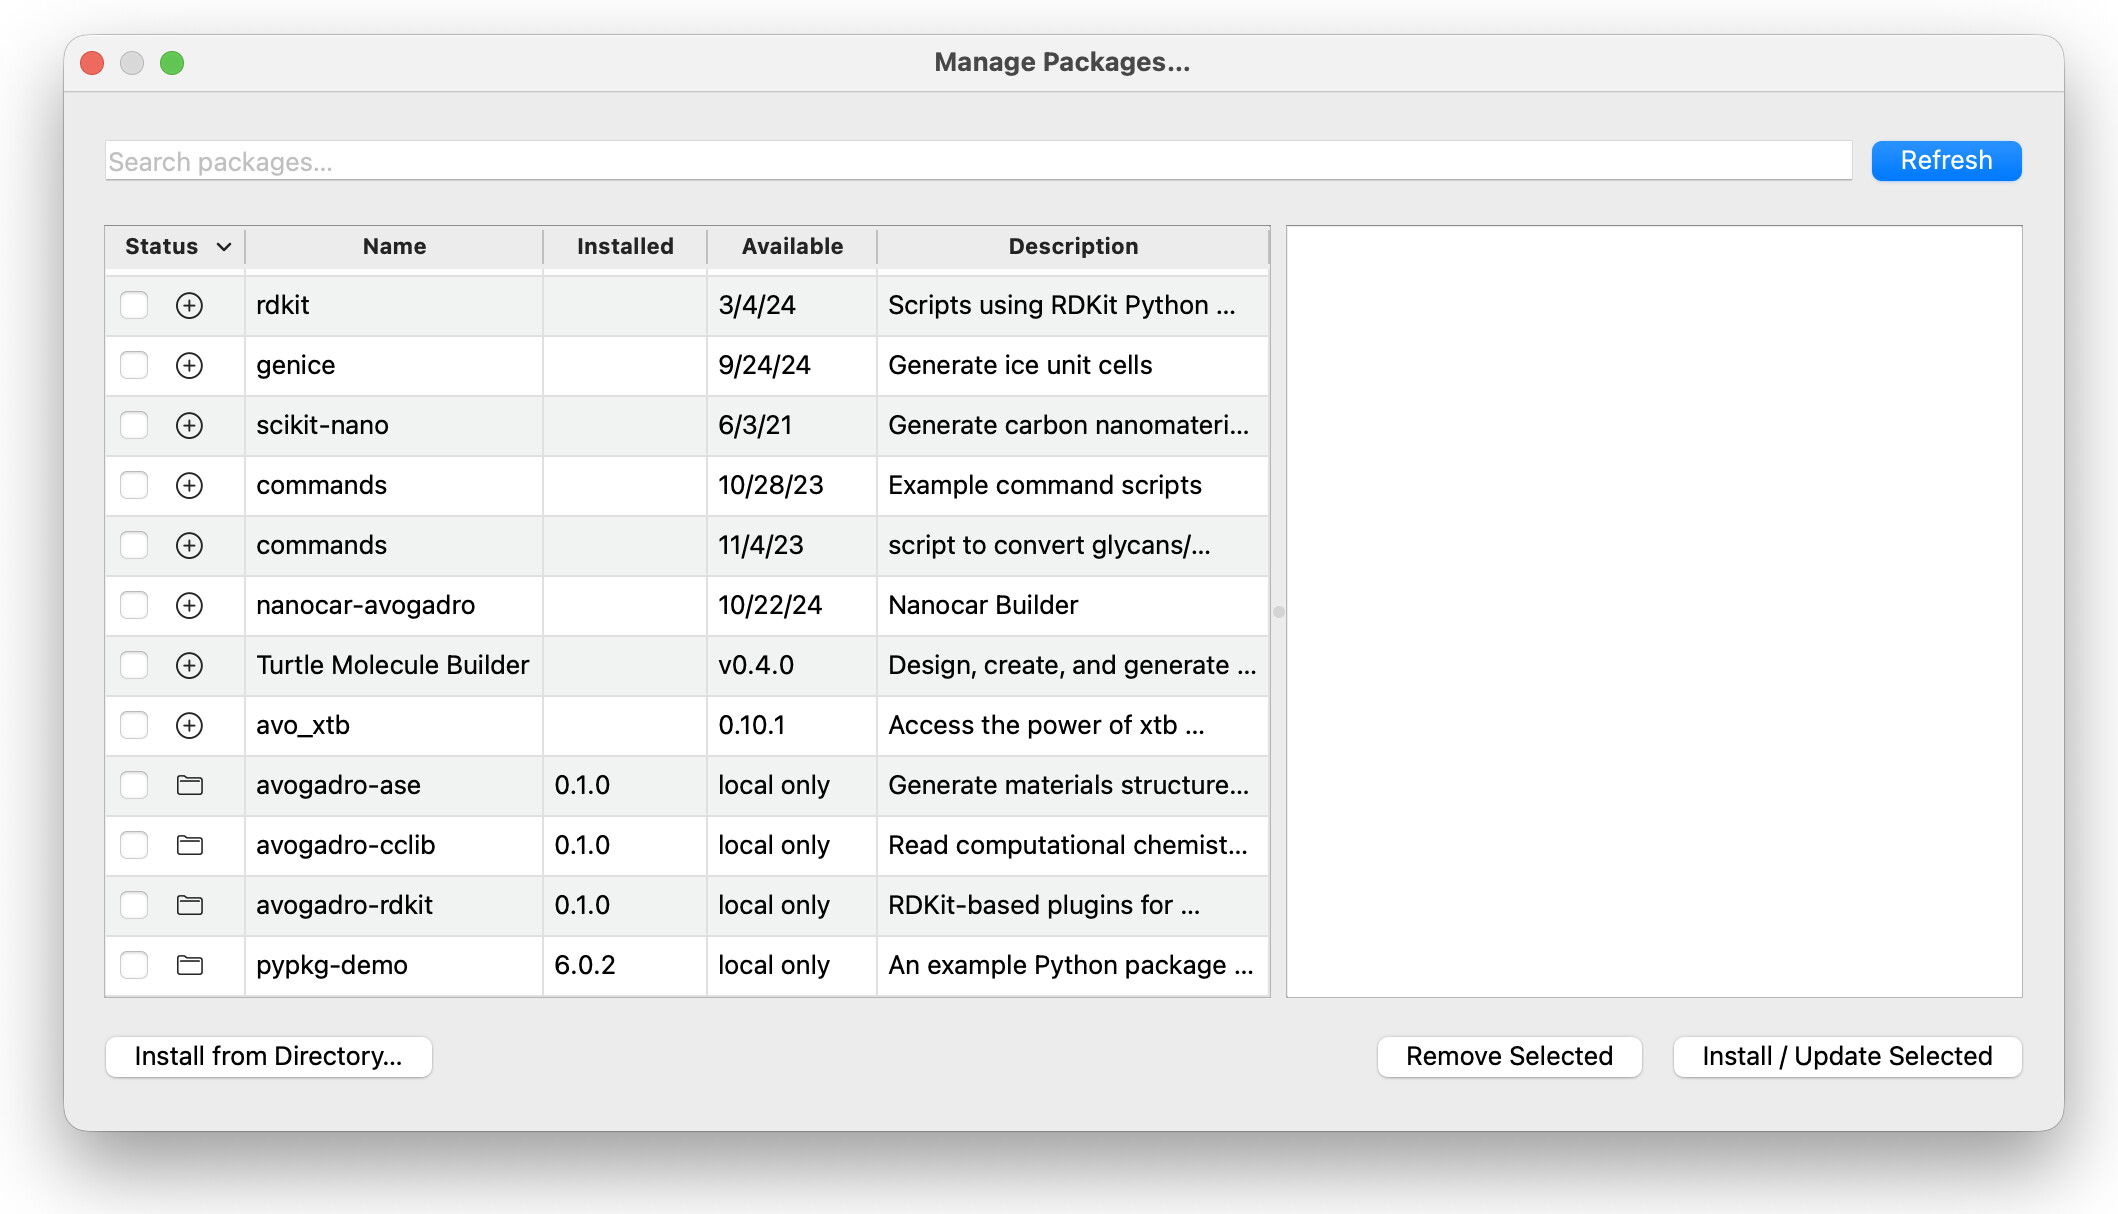Click the plus icon next to avo_xtb
Screen dimensions: 2118x1214
[189, 725]
